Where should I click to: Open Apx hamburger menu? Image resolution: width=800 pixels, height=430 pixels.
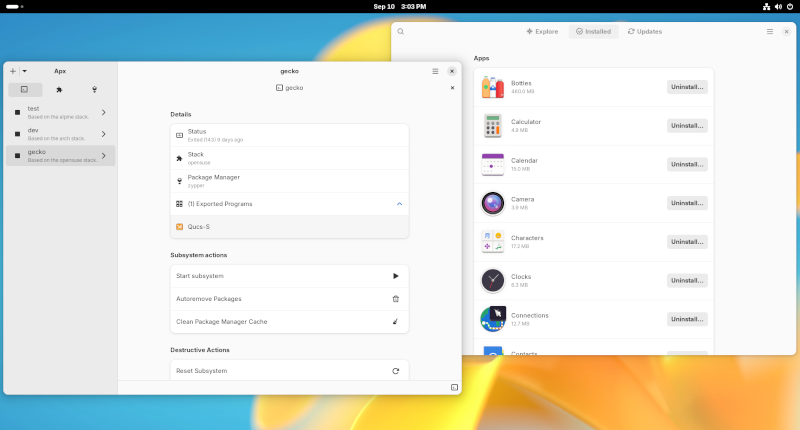tap(435, 71)
